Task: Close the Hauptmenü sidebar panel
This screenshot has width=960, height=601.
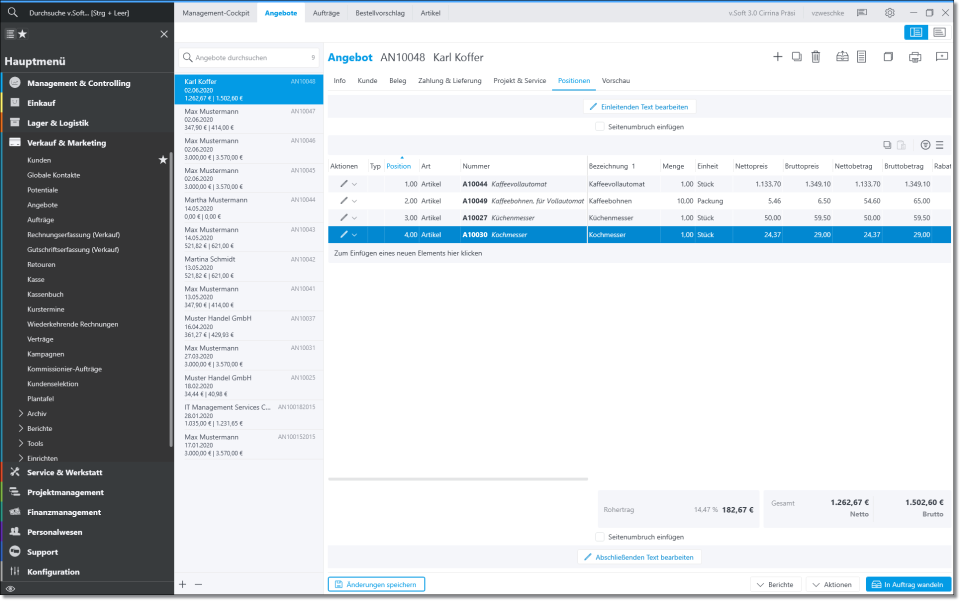Action: click(164, 34)
